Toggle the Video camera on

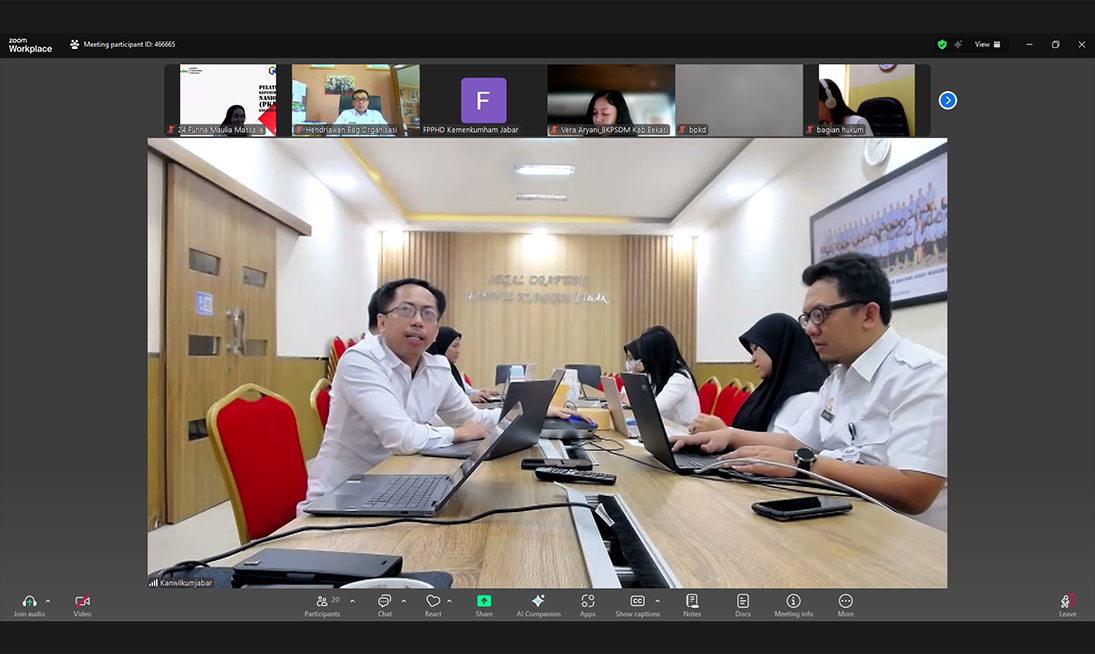click(x=82, y=602)
